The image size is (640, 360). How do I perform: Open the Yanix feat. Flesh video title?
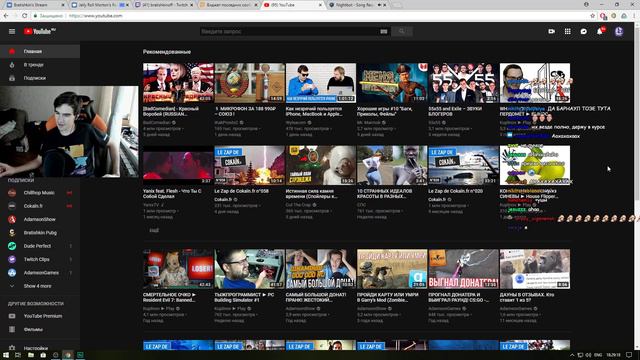point(172,193)
